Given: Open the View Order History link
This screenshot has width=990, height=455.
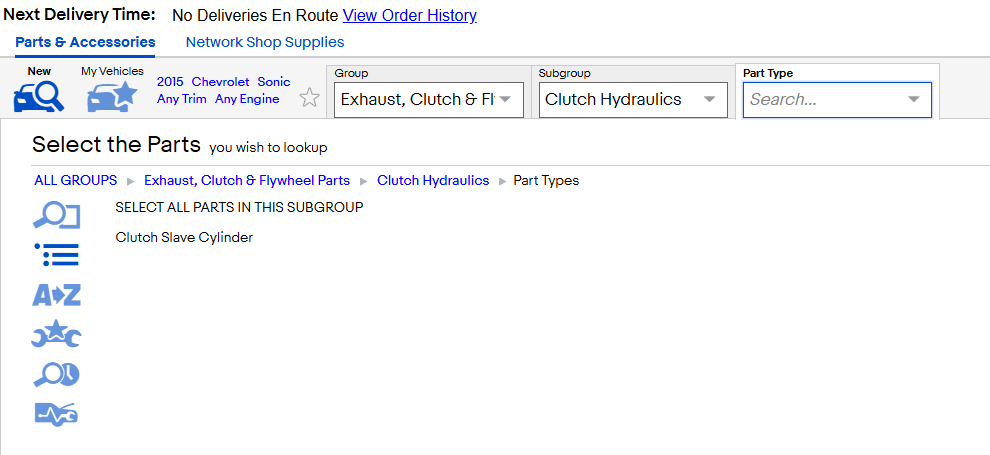Looking at the screenshot, I should 410,15.
